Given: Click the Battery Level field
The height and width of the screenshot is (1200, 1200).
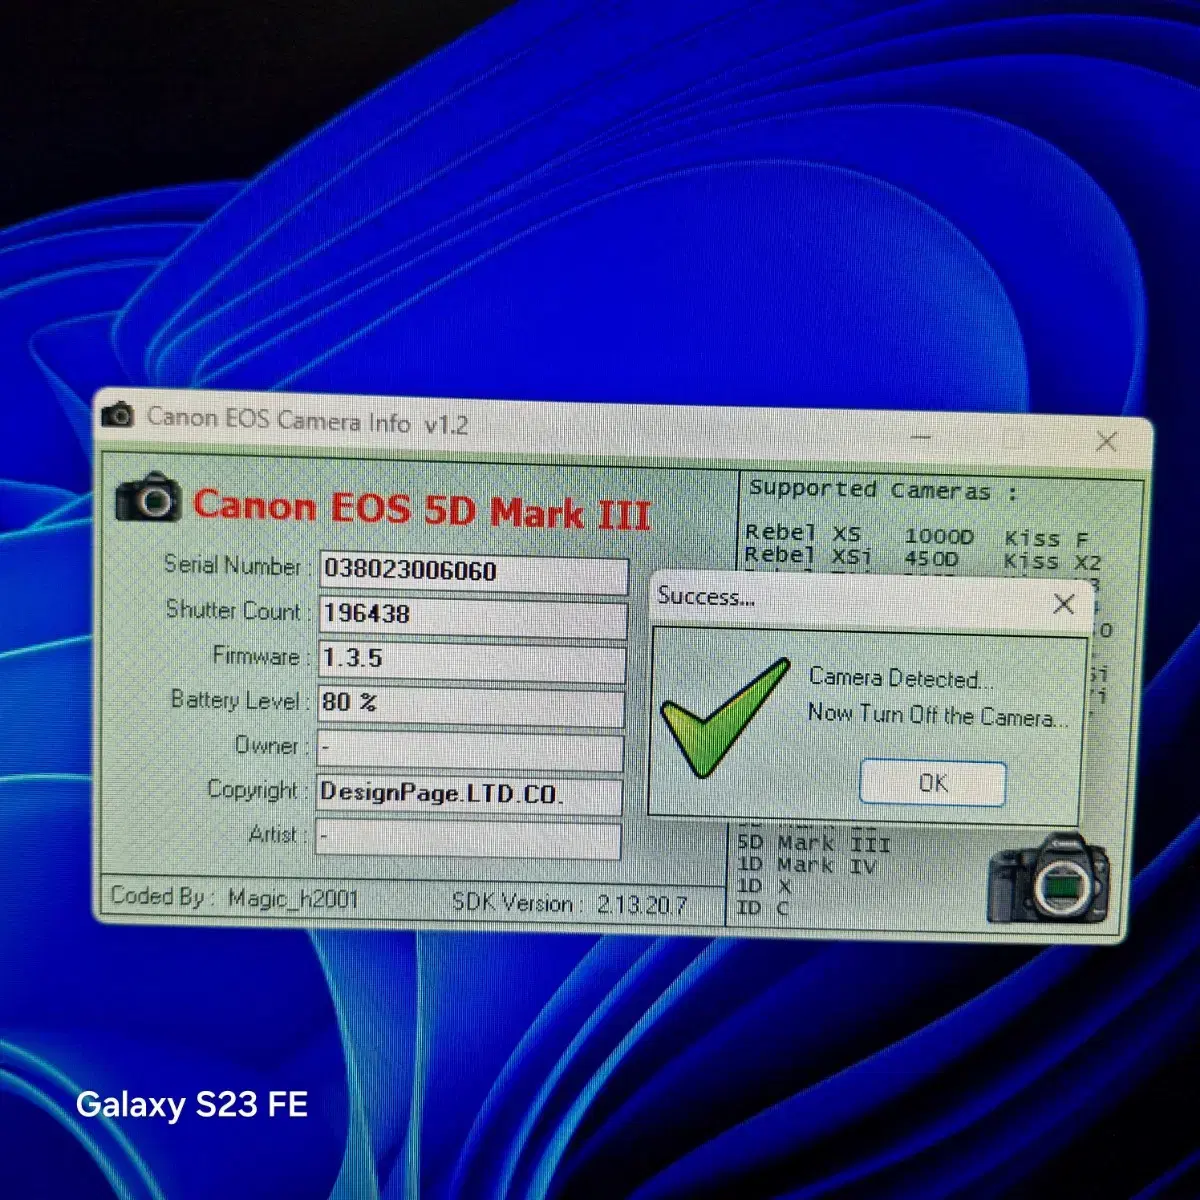Looking at the screenshot, I should [x=470, y=705].
